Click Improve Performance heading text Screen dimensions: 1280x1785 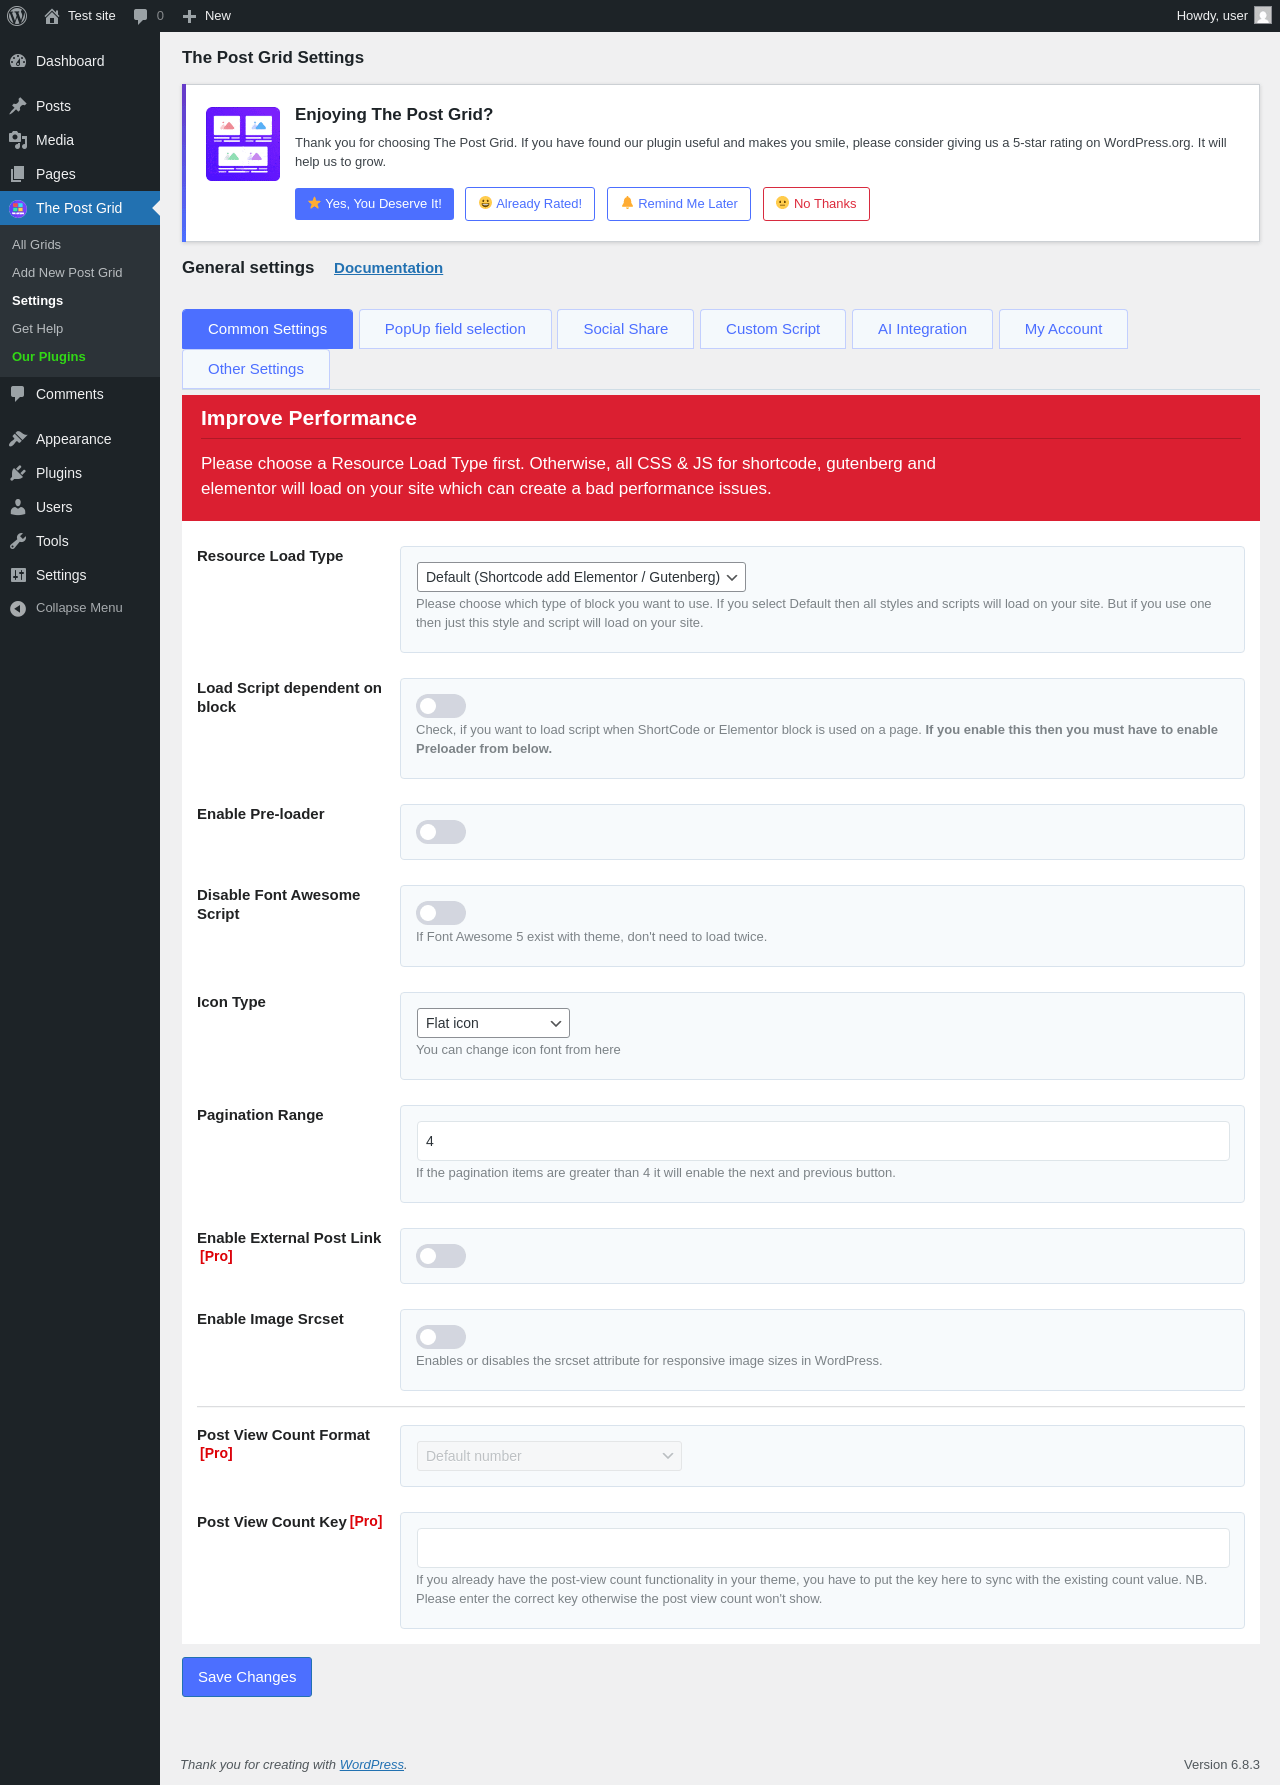(309, 418)
